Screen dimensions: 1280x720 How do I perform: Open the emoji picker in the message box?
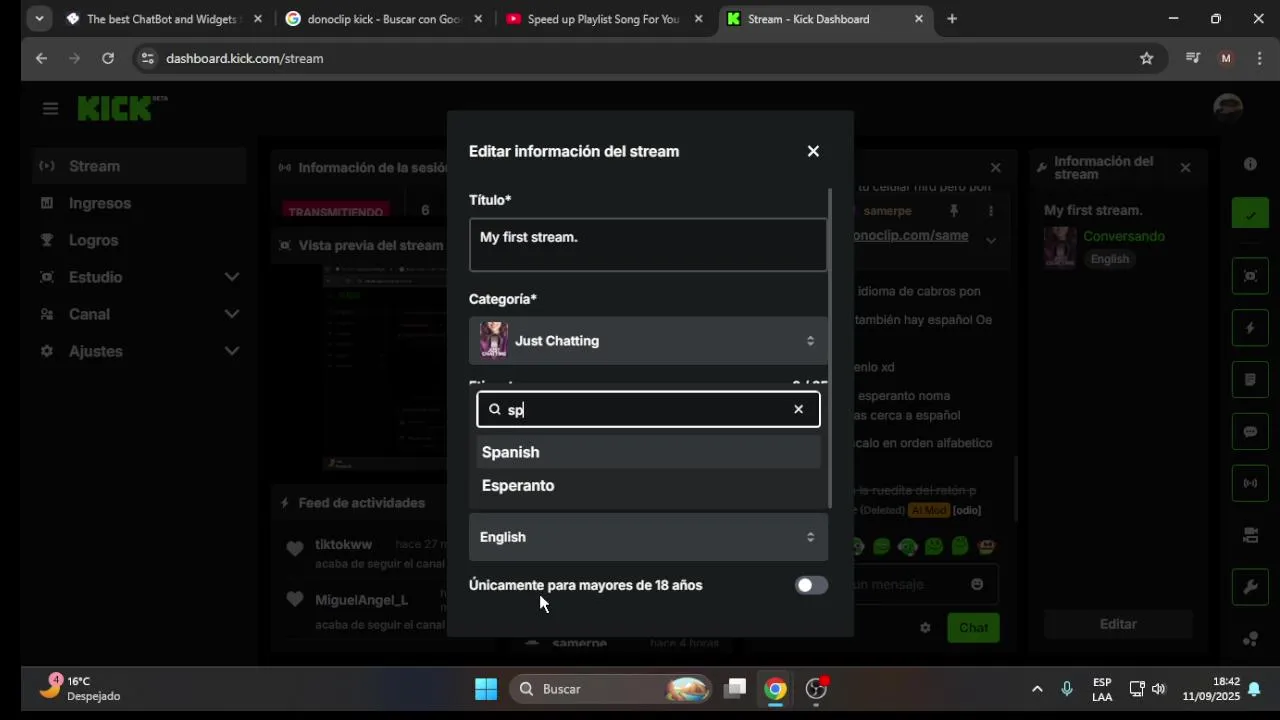(977, 584)
